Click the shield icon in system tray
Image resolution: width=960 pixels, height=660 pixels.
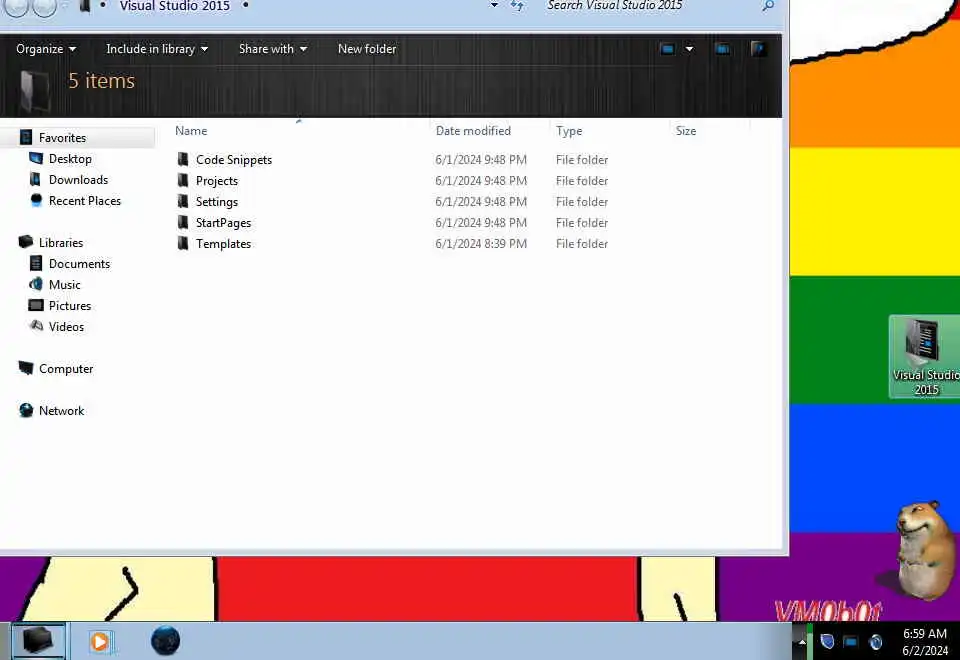827,642
